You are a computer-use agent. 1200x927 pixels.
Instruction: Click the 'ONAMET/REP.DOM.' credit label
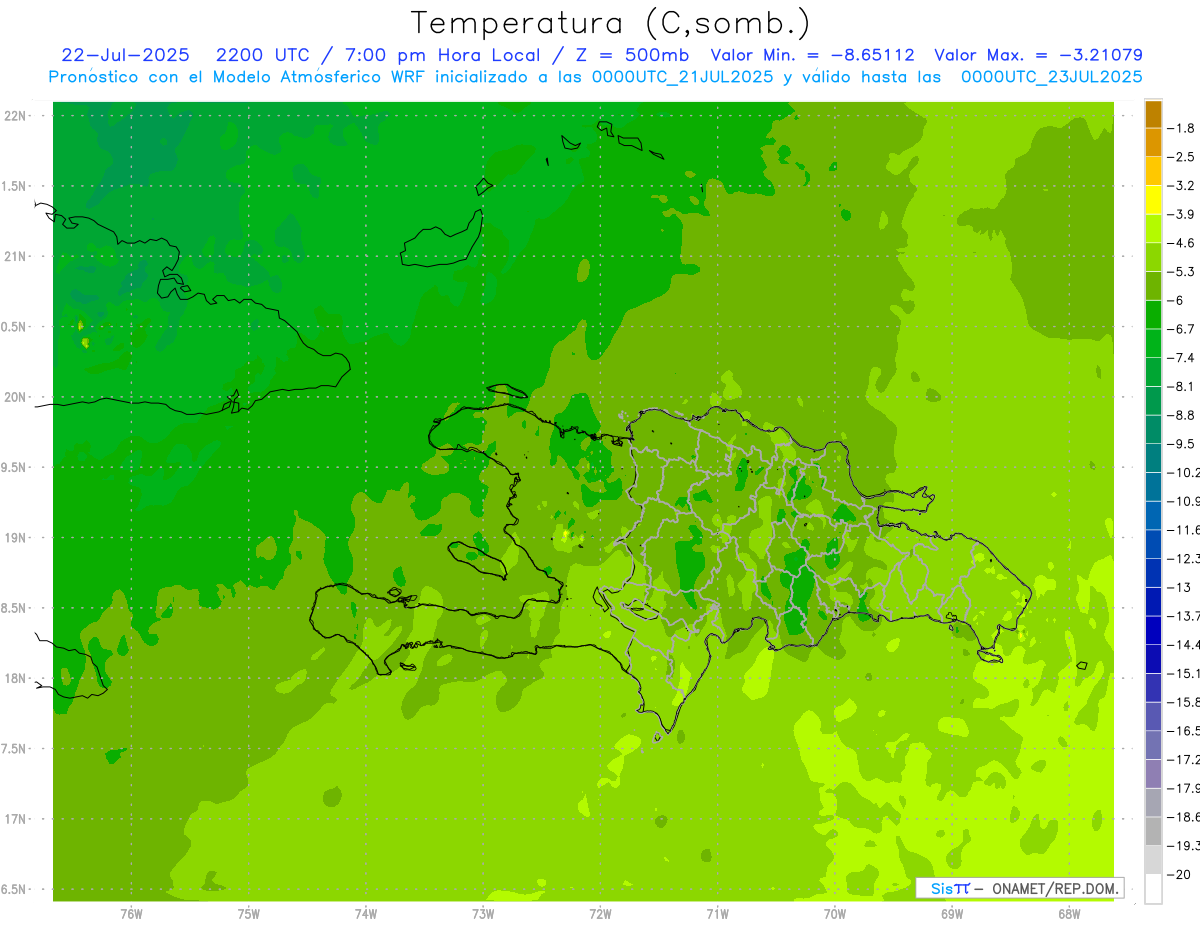(1055, 888)
